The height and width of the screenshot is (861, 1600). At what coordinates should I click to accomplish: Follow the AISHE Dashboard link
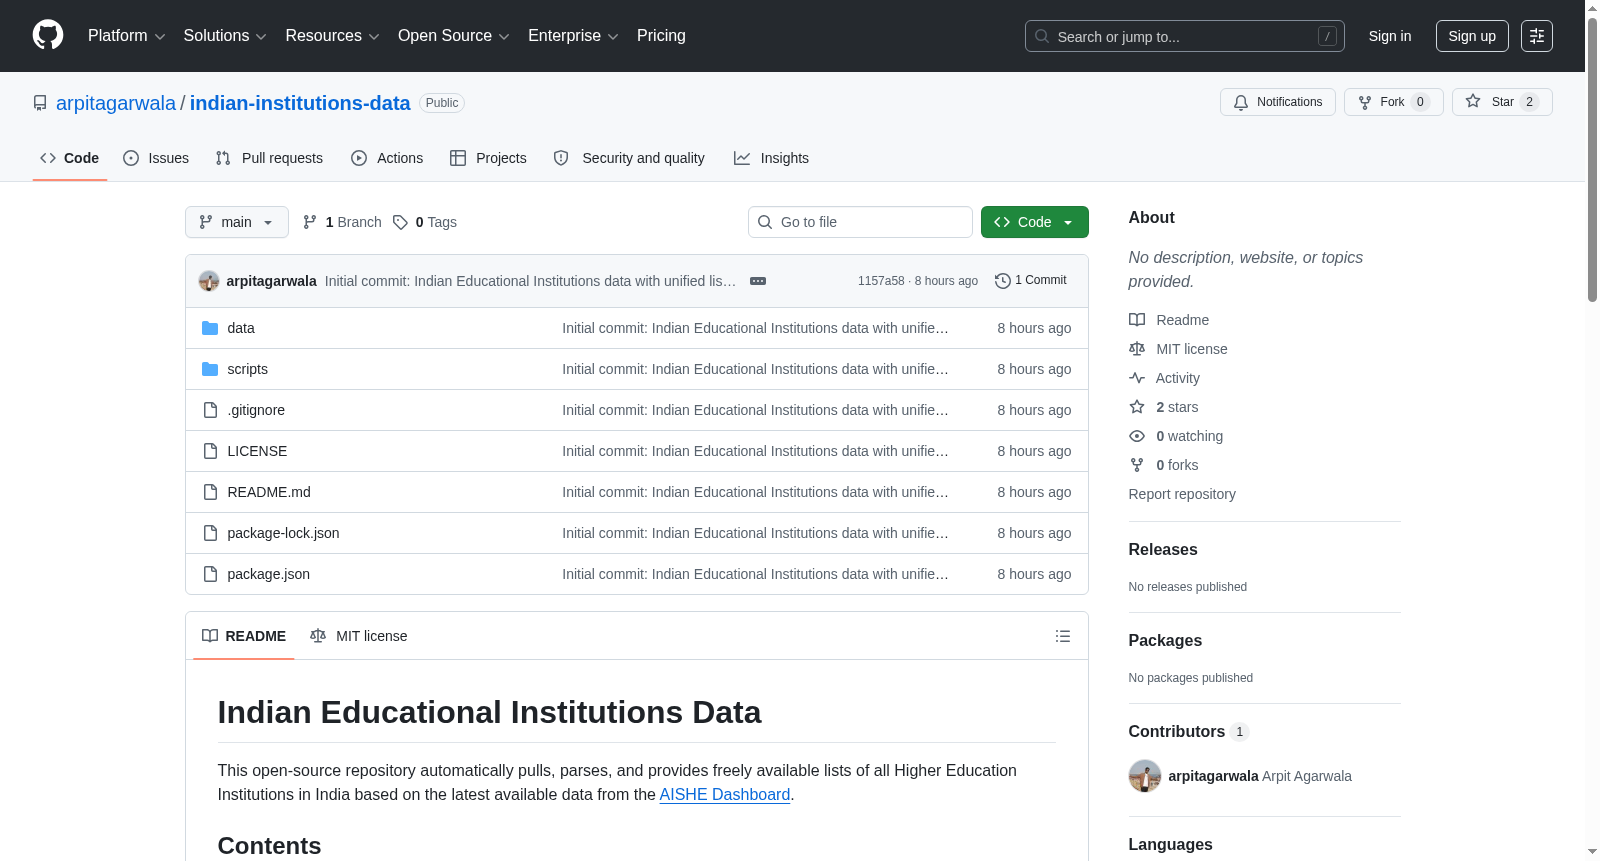[725, 794]
